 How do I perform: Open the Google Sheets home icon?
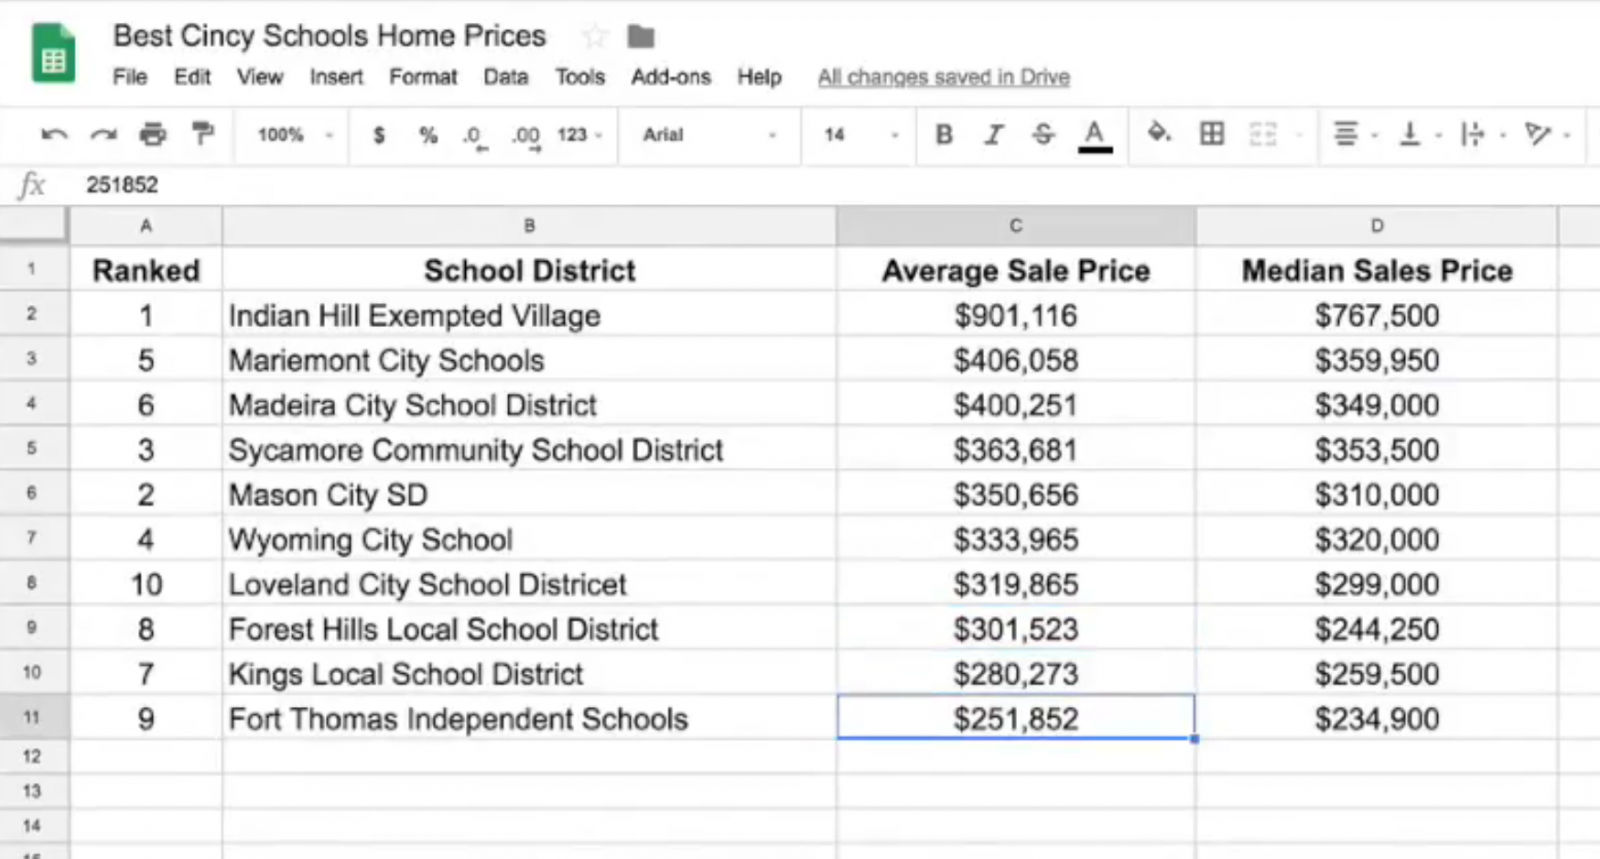click(x=53, y=55)
